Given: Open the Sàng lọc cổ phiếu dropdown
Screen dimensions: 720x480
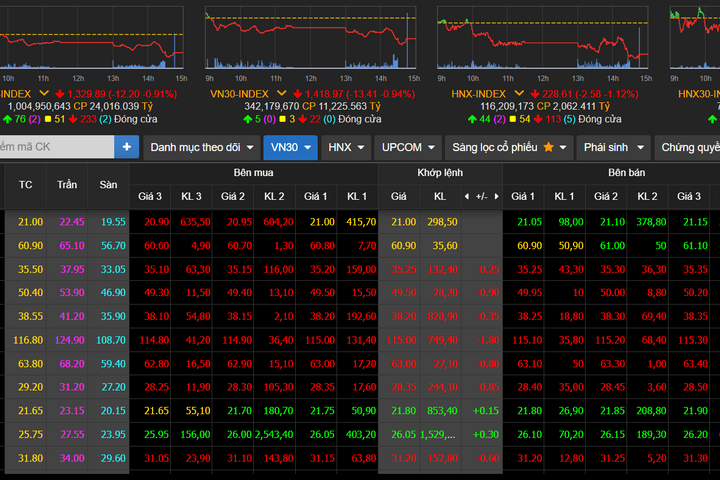Looking at the screenshot, I should click(509, 147).
